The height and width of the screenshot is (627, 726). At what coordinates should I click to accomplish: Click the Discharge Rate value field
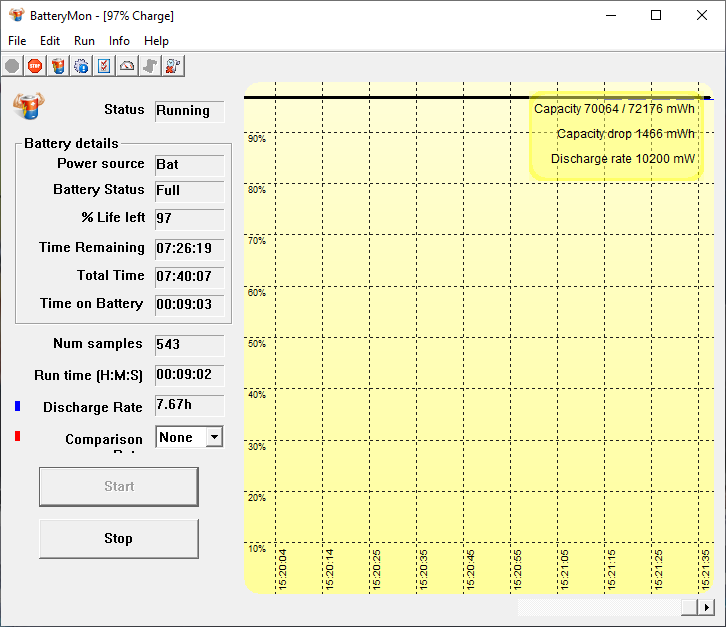(x=189, y=405)
